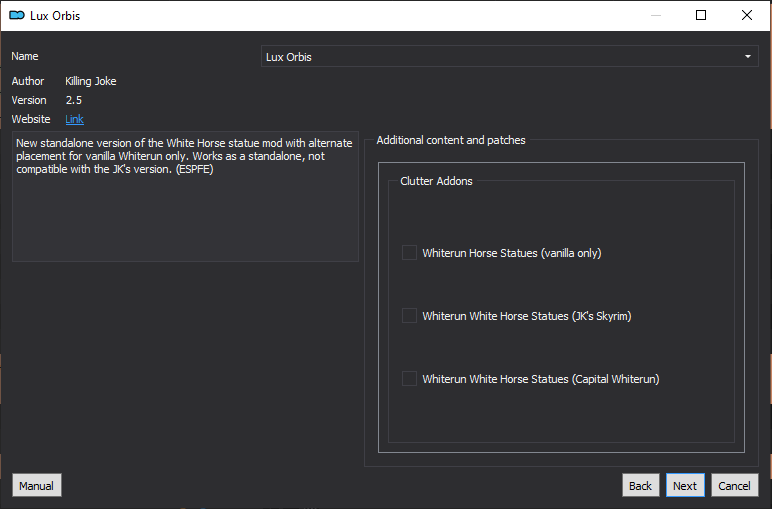Maximize the Lux Orbis installer window
772x509 pixels.
pos(701,16)
